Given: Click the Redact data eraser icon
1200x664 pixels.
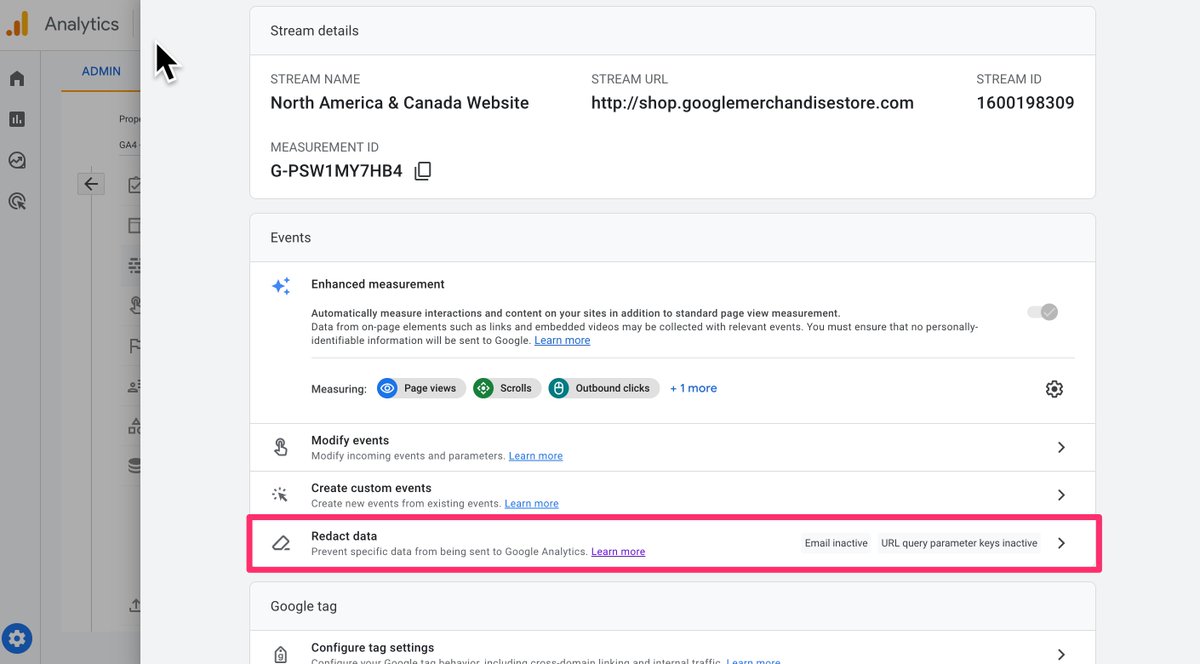Looking at the screenshot, I should click(281, 543).
